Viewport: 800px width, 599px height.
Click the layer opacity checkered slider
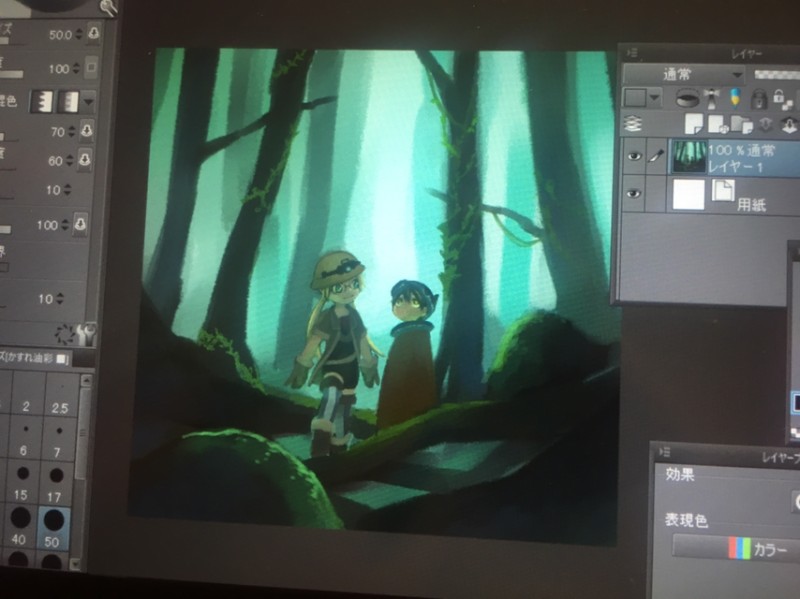click(777, 75)
